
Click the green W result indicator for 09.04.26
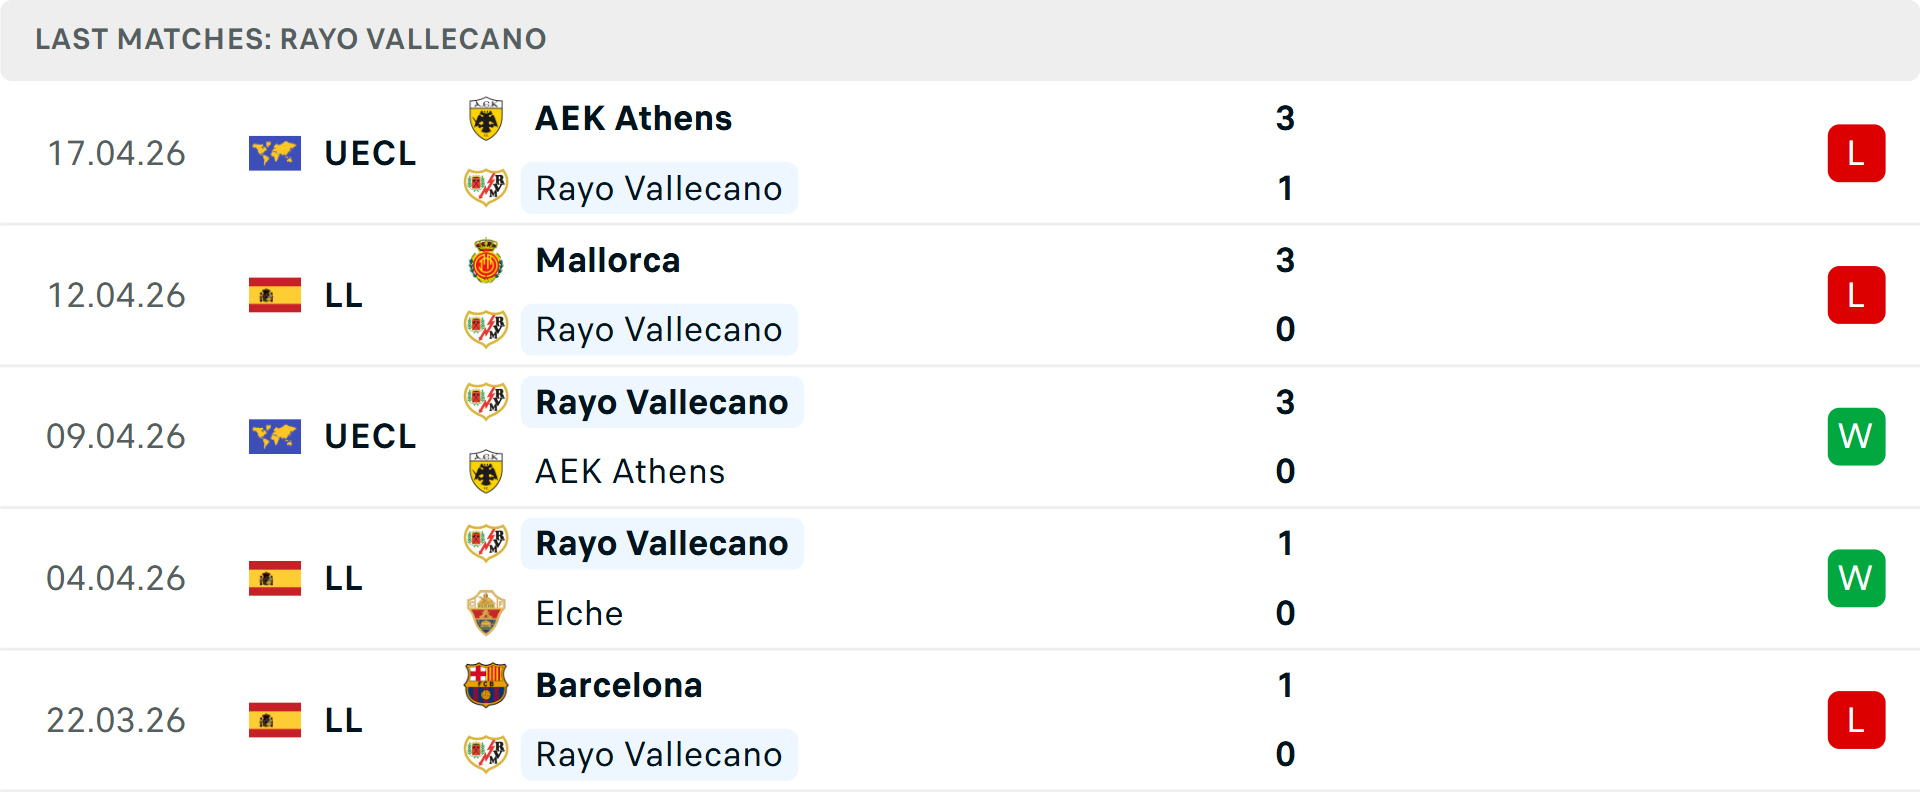click(x=1856, y=436)
